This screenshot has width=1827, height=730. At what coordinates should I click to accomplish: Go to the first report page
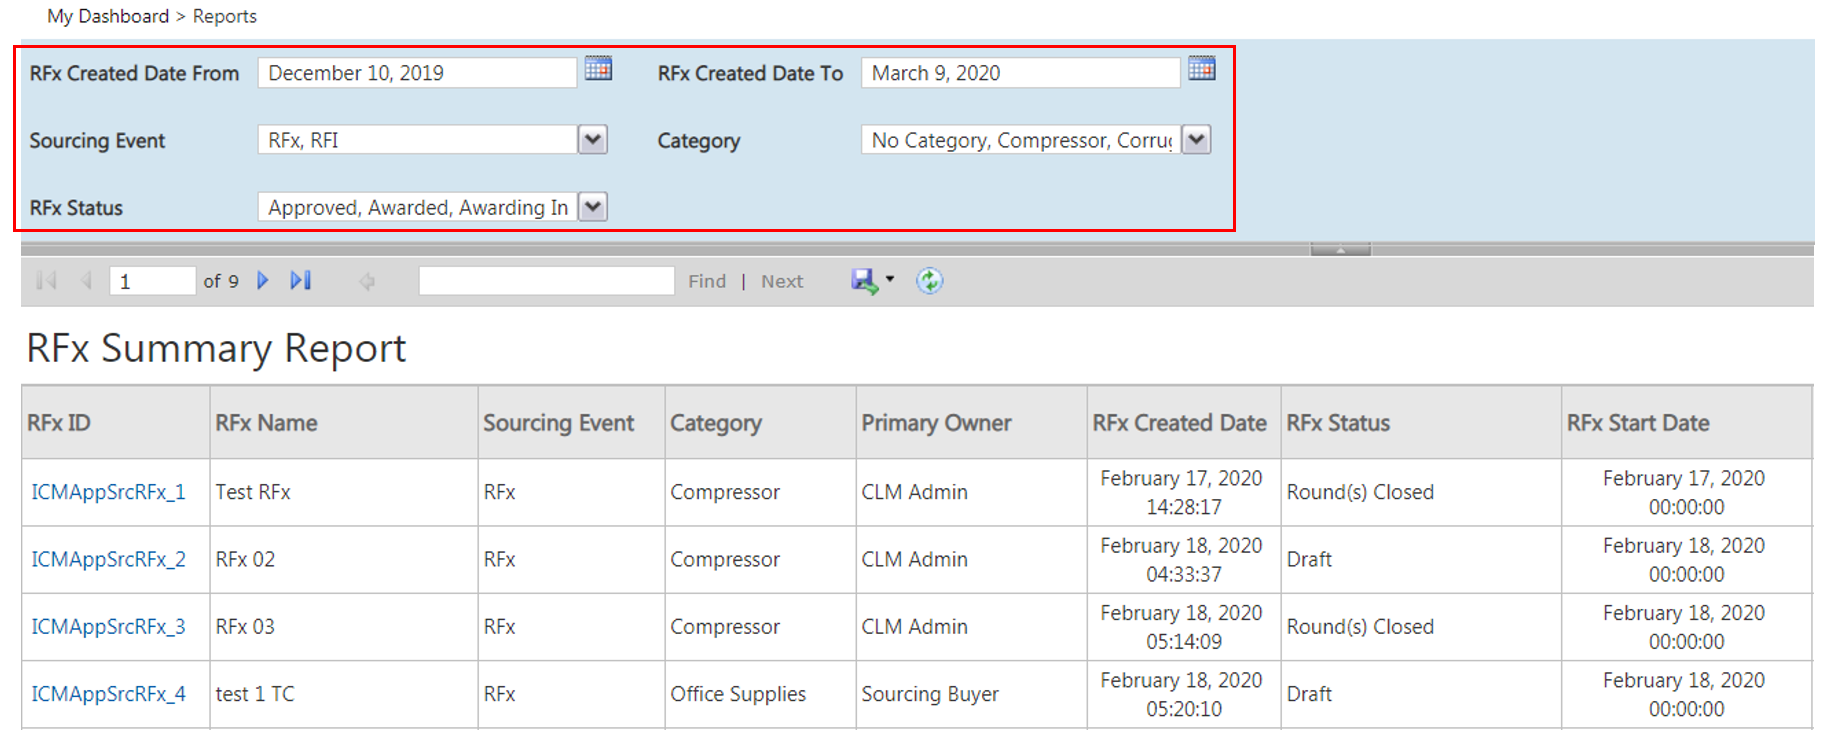point(46,281)
